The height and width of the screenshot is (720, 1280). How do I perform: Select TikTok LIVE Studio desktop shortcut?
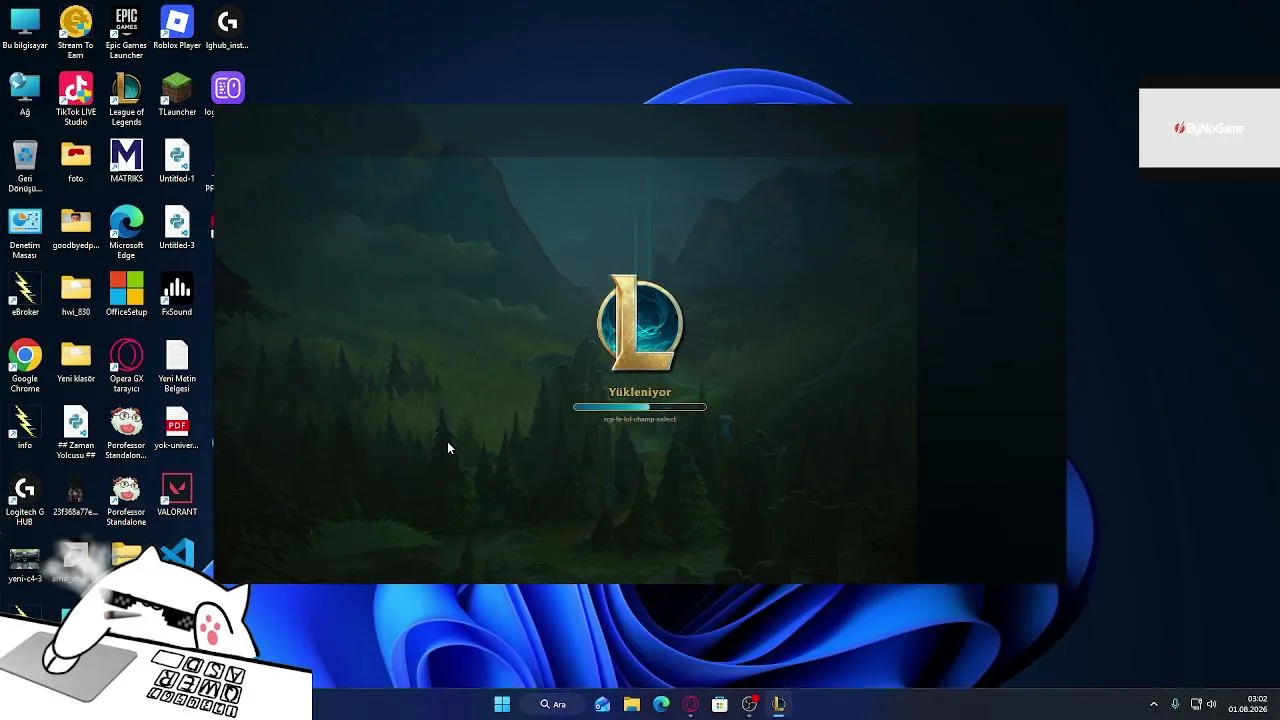point(76,100)
